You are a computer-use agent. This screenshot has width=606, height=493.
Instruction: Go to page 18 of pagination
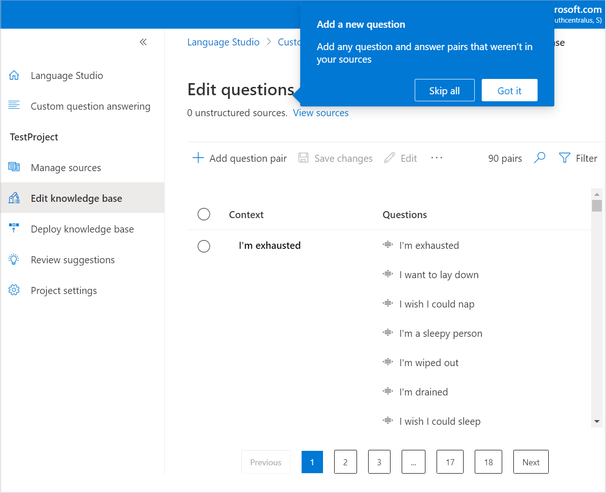489,462
